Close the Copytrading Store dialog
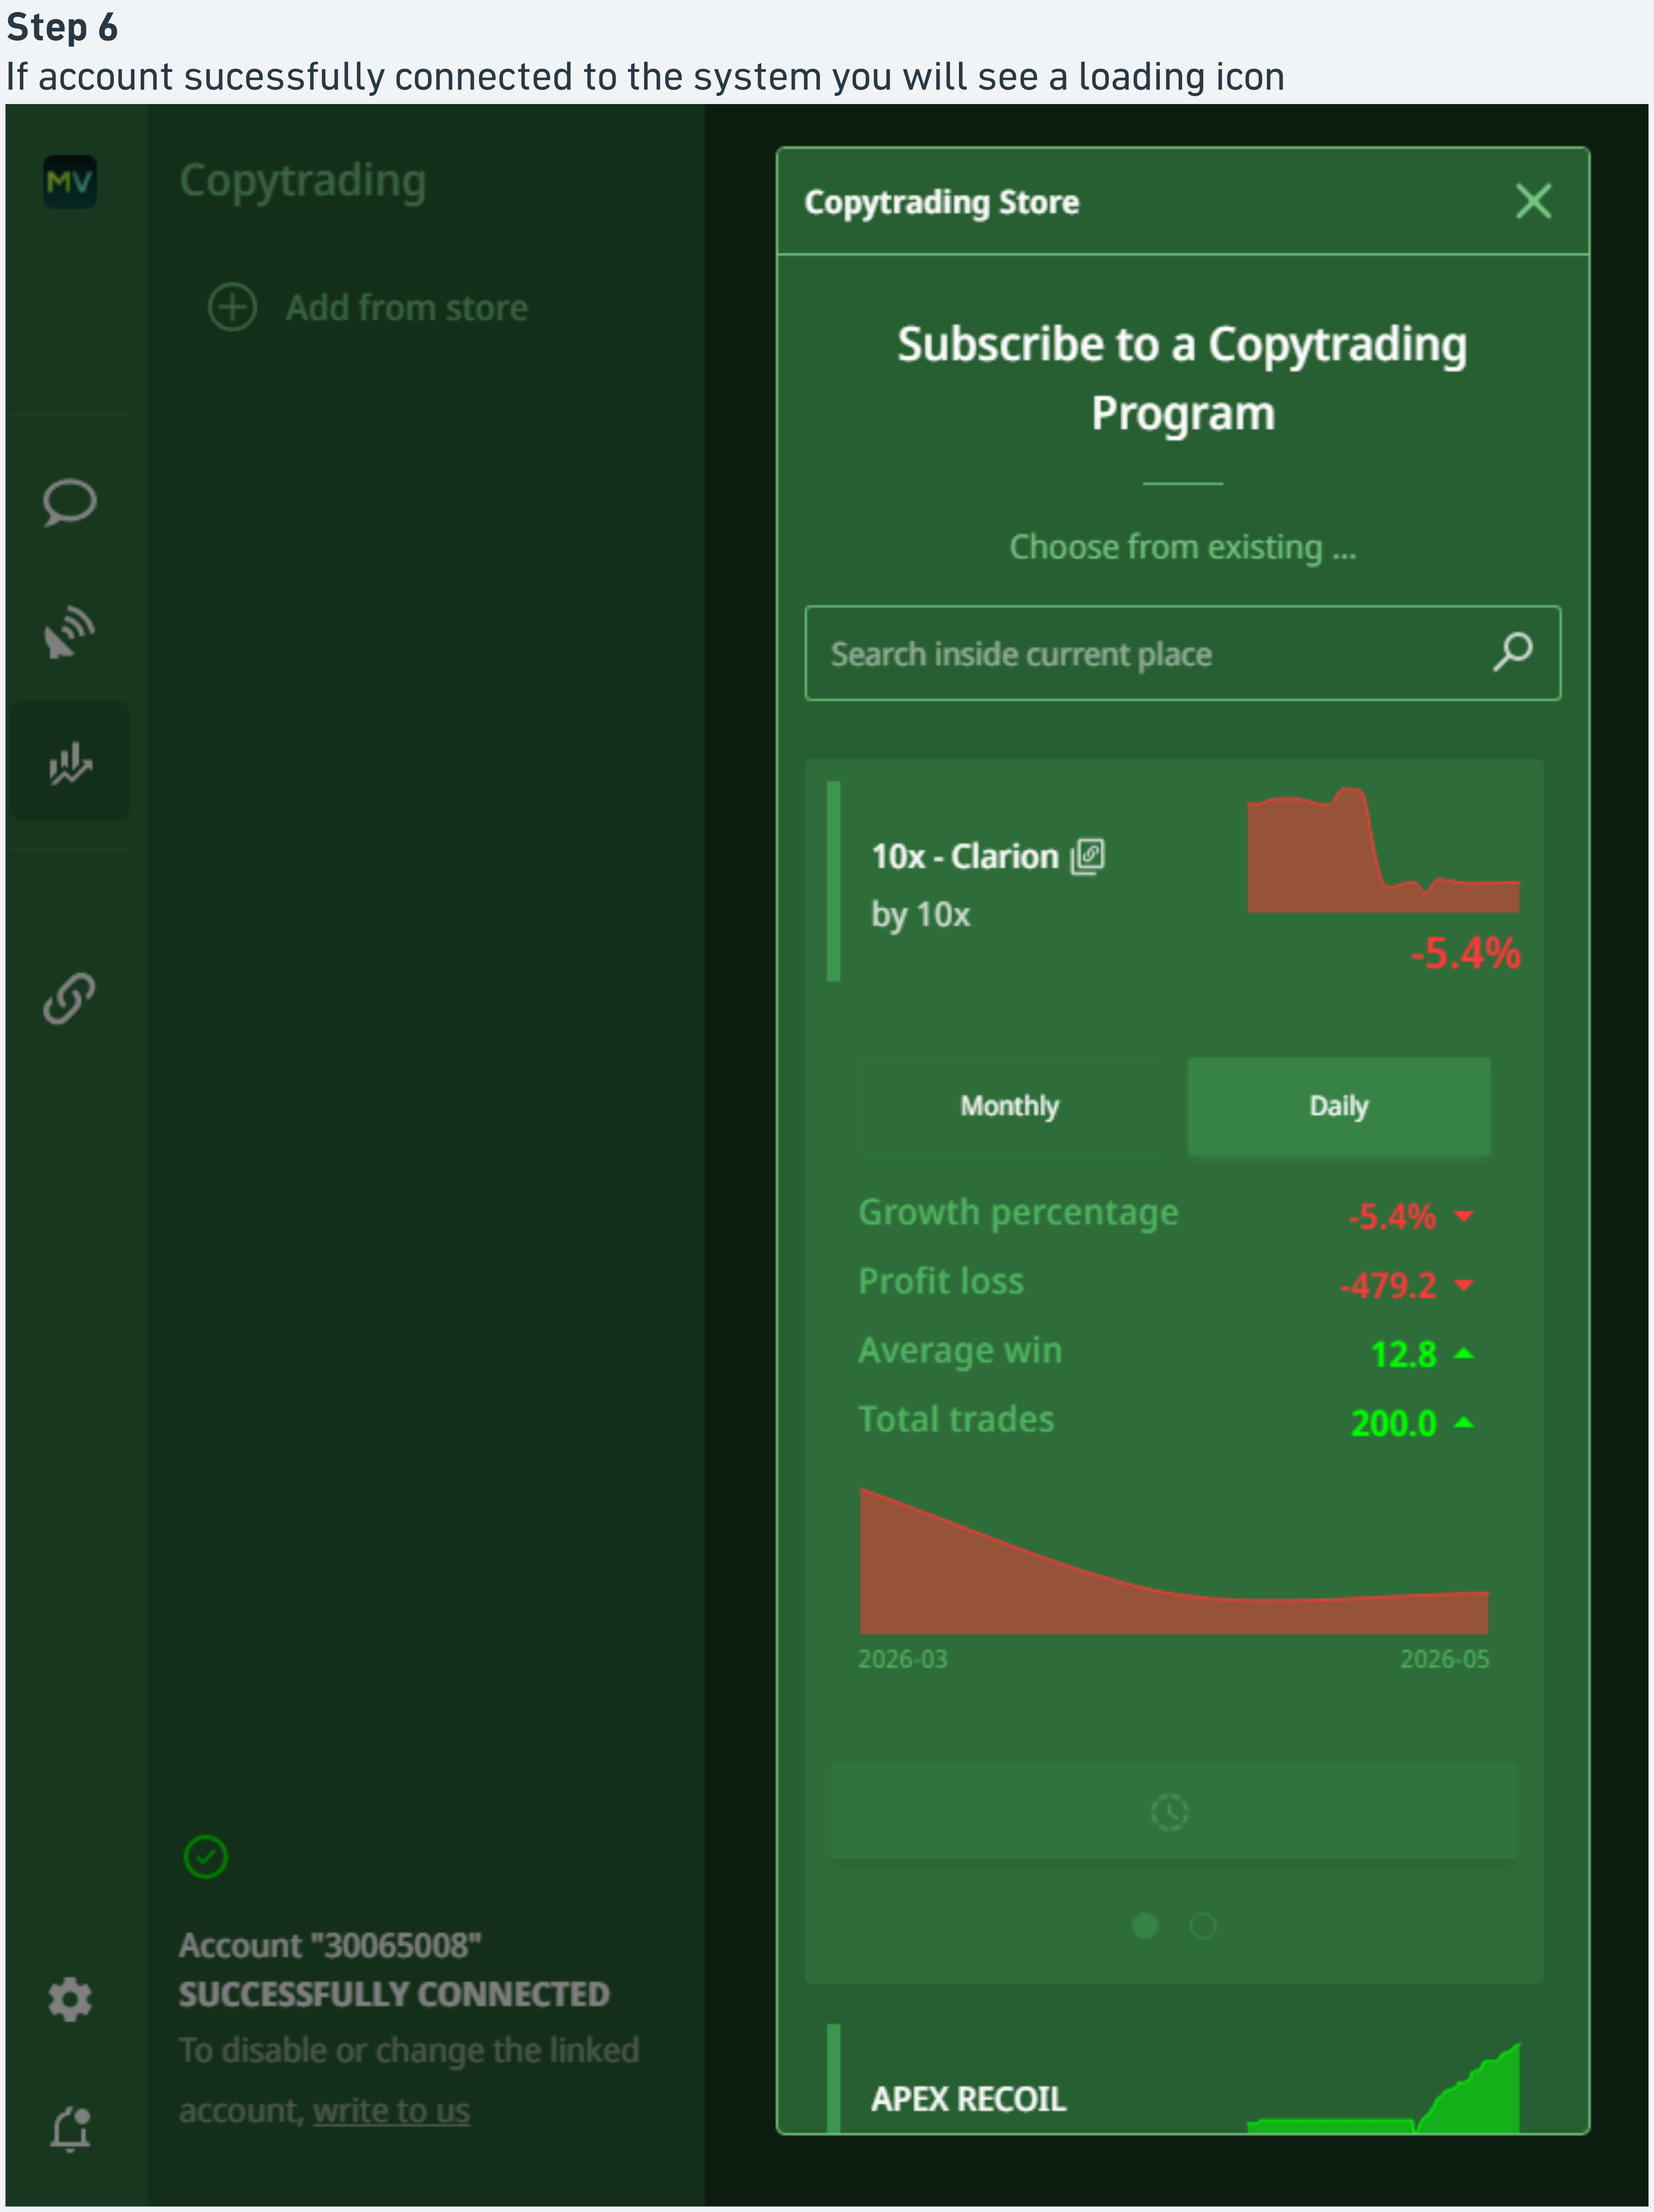 [1533, 202]
